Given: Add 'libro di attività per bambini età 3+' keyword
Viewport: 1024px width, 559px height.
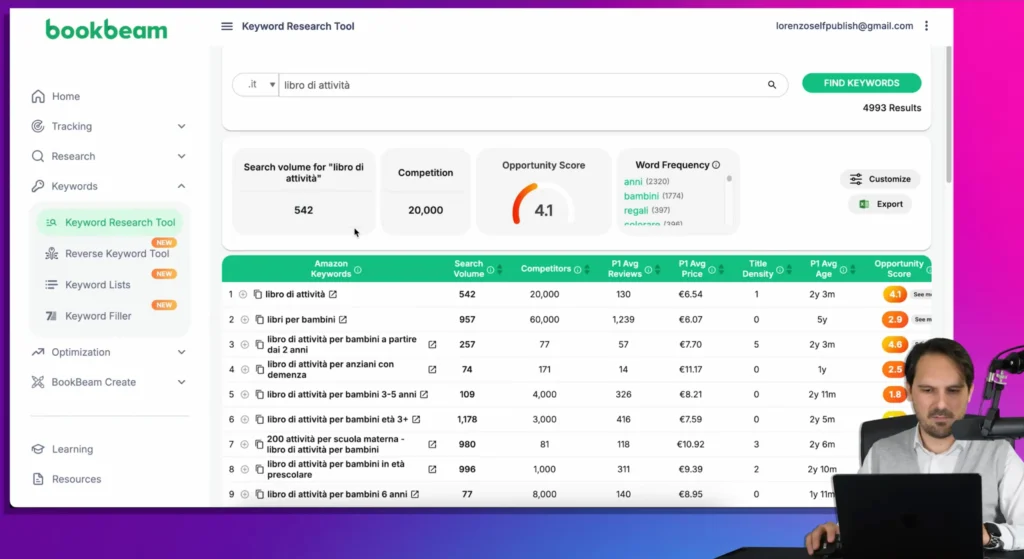Looking at the screenshot, I should [245, 420].
